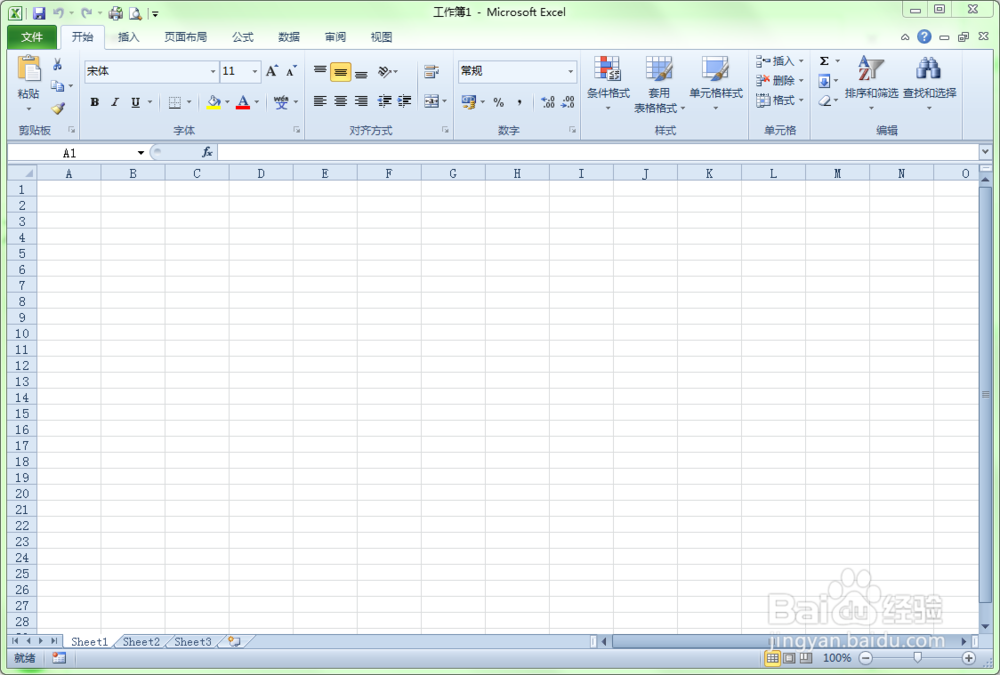The image size is (1000, 675).
Task: Click the top align icon
Action: click(320, 71)
